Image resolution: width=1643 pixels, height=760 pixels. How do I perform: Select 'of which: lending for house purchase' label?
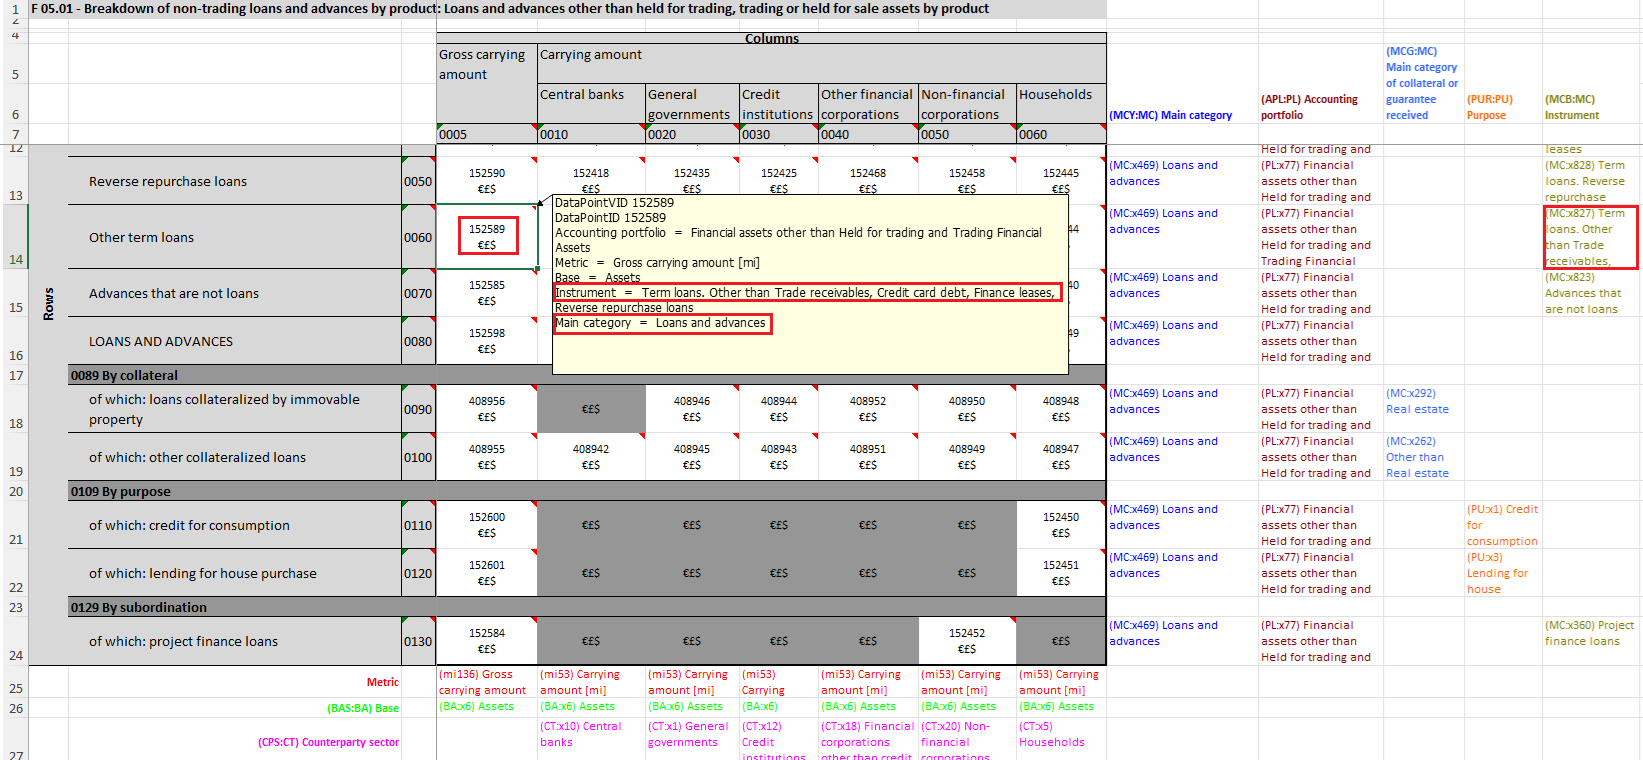[x=235, y=573]
